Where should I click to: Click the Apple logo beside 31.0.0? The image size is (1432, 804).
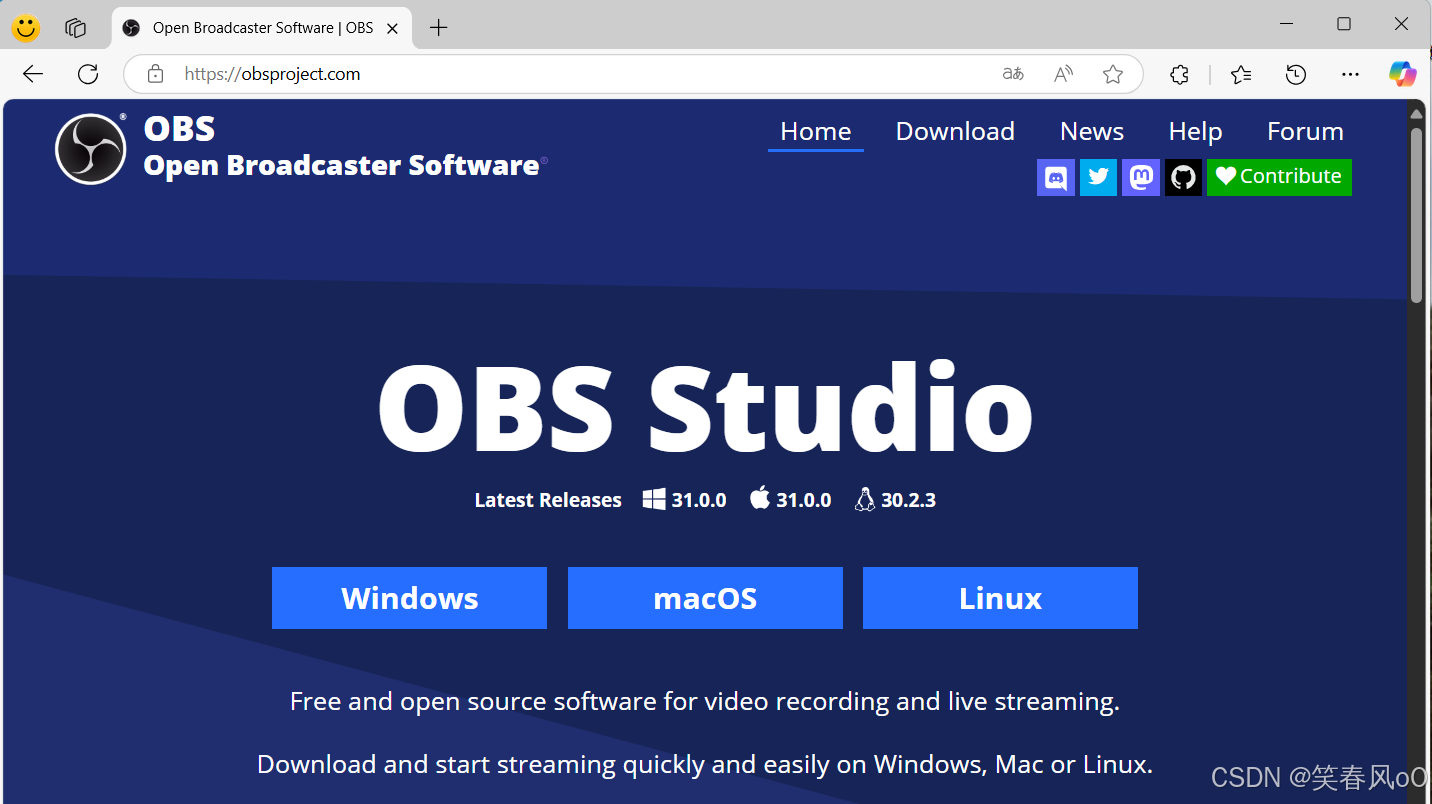[x=760, y=498]
